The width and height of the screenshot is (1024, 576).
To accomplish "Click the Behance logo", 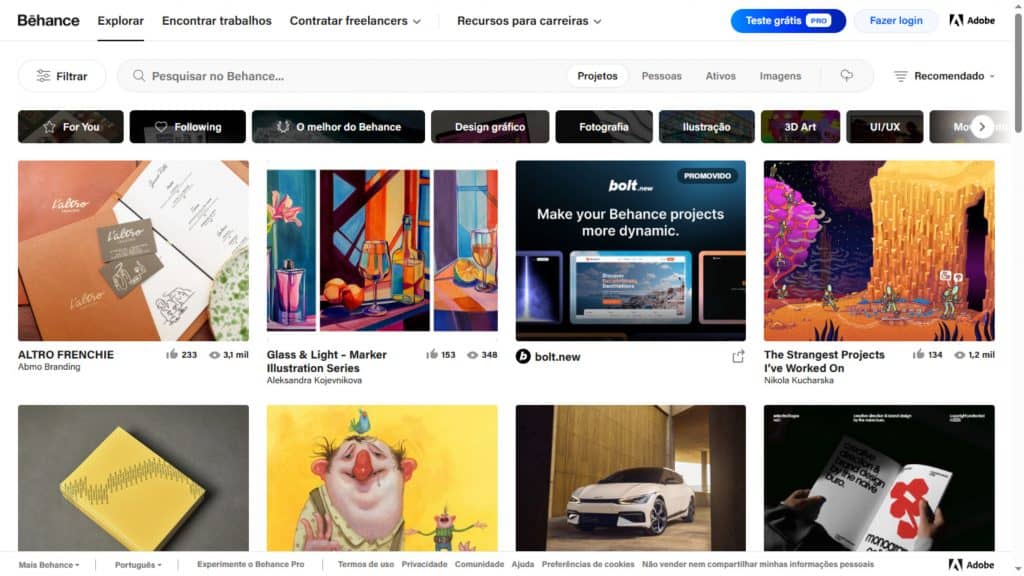I will 48,20.
